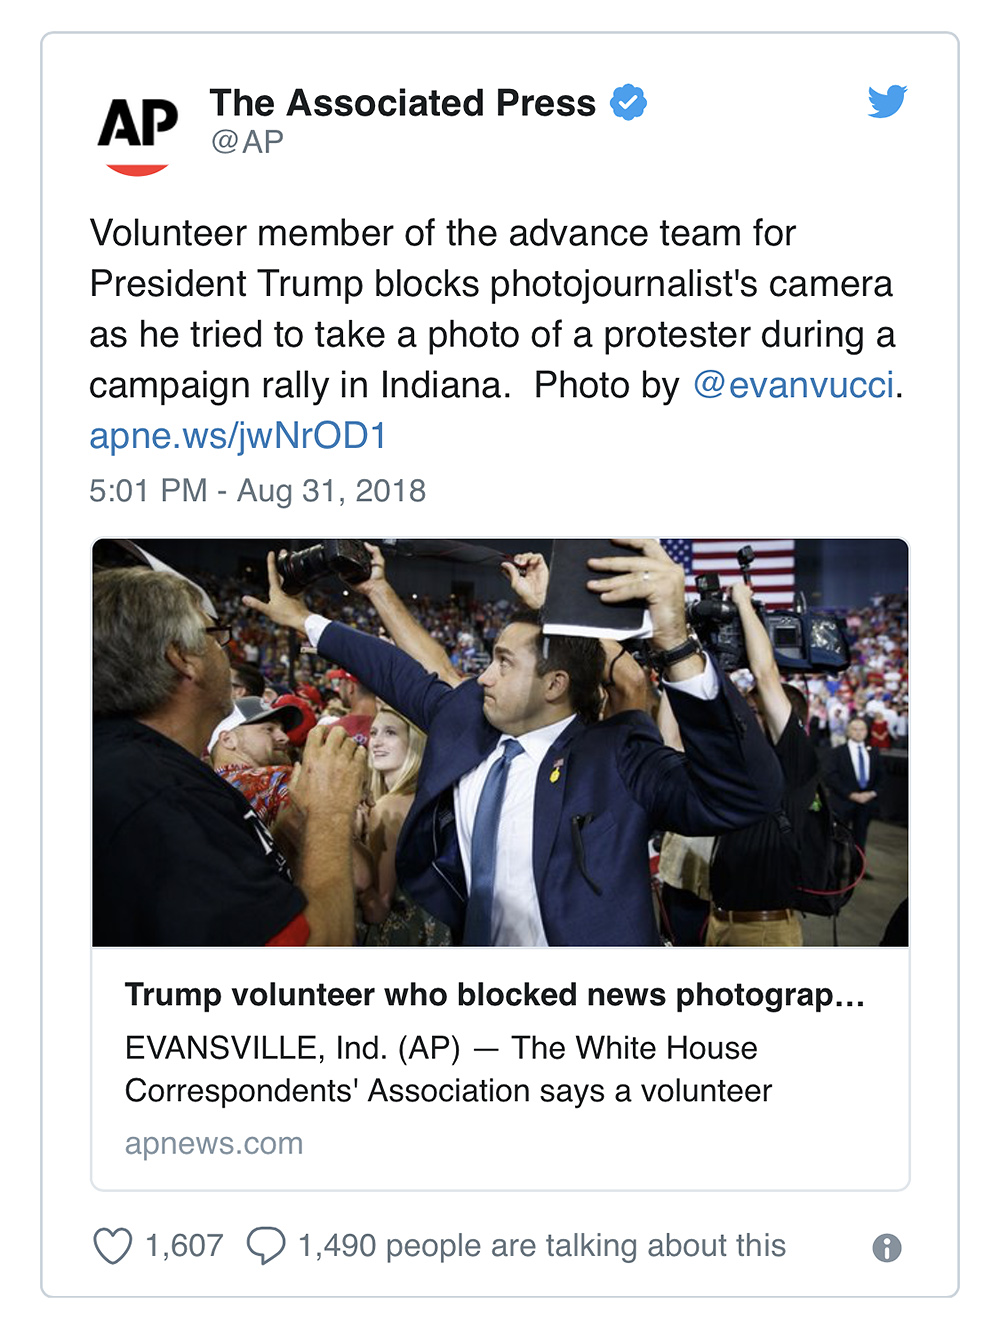Click the tweet body text
1000x1336 pixels.
[490, 308]
